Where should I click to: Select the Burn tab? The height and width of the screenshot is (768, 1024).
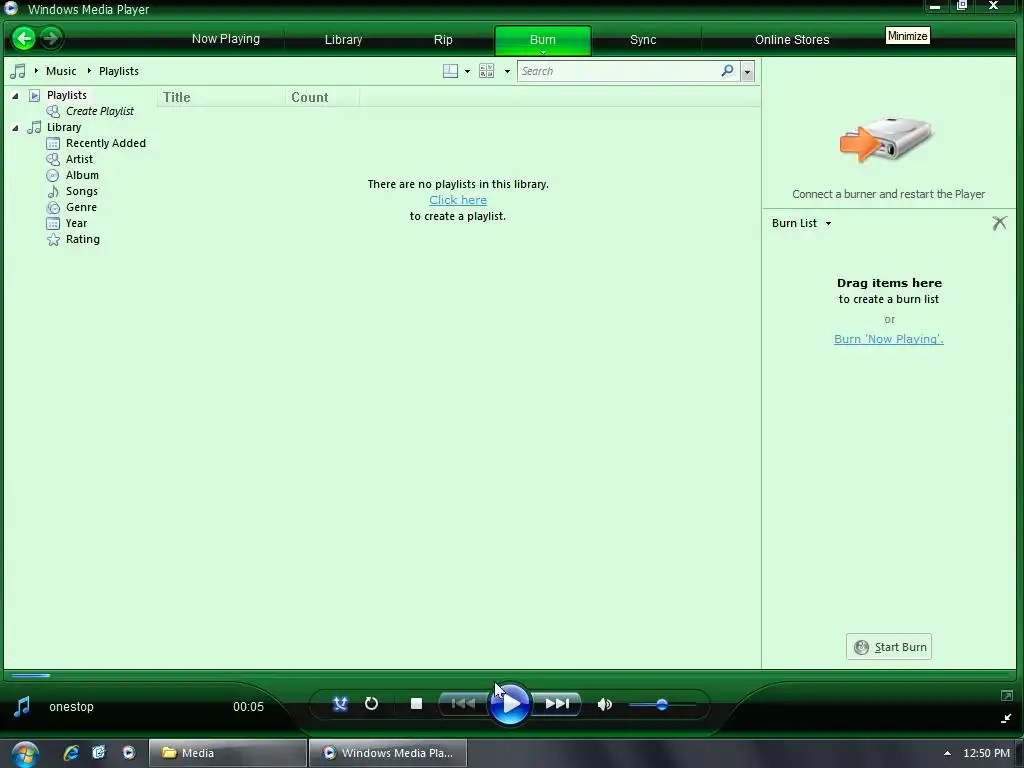coord(543,40)
